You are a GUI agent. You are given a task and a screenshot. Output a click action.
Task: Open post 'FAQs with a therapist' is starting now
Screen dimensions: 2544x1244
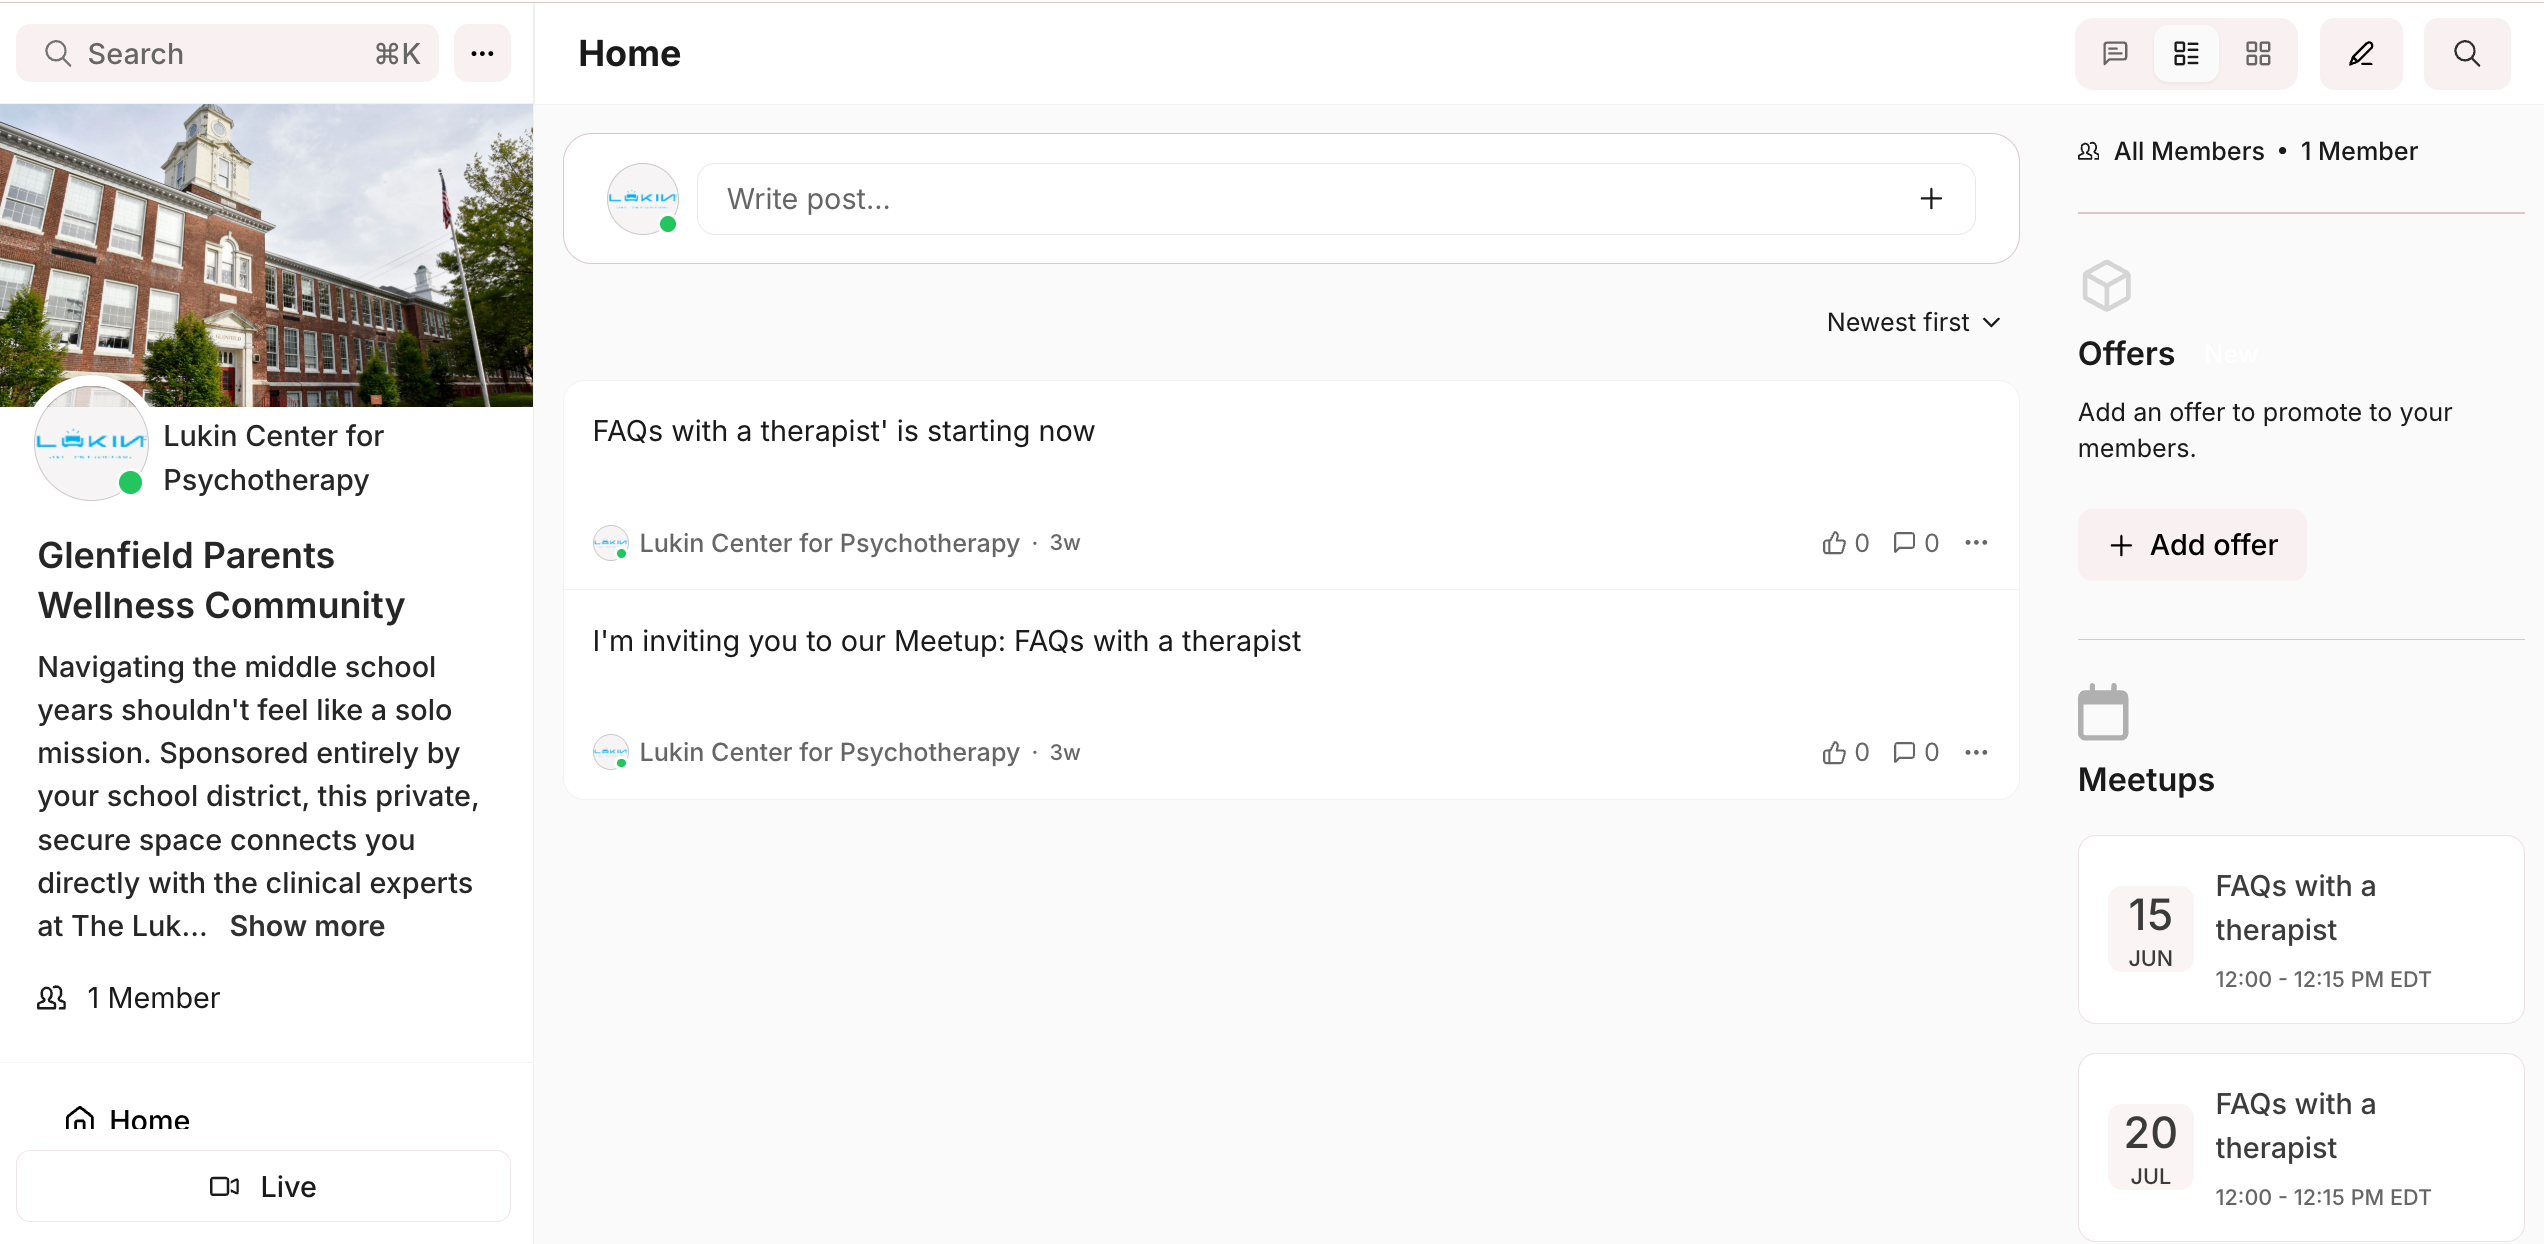(x=843, y=431)
